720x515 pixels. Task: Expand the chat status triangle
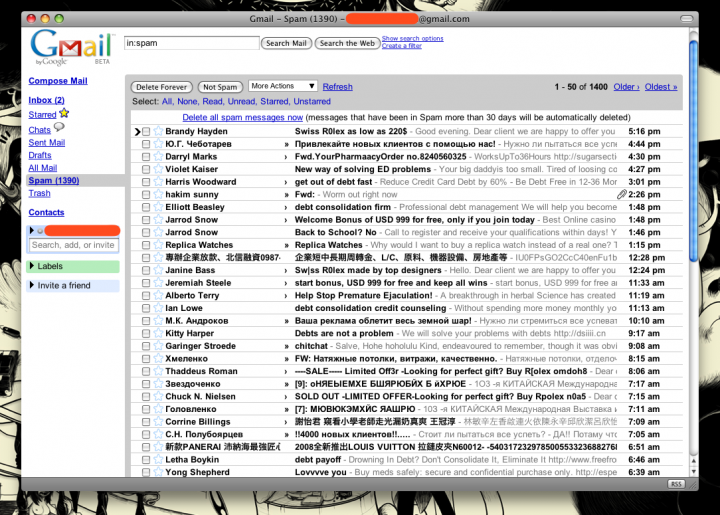pyautogui.click(x=31, y=230)
